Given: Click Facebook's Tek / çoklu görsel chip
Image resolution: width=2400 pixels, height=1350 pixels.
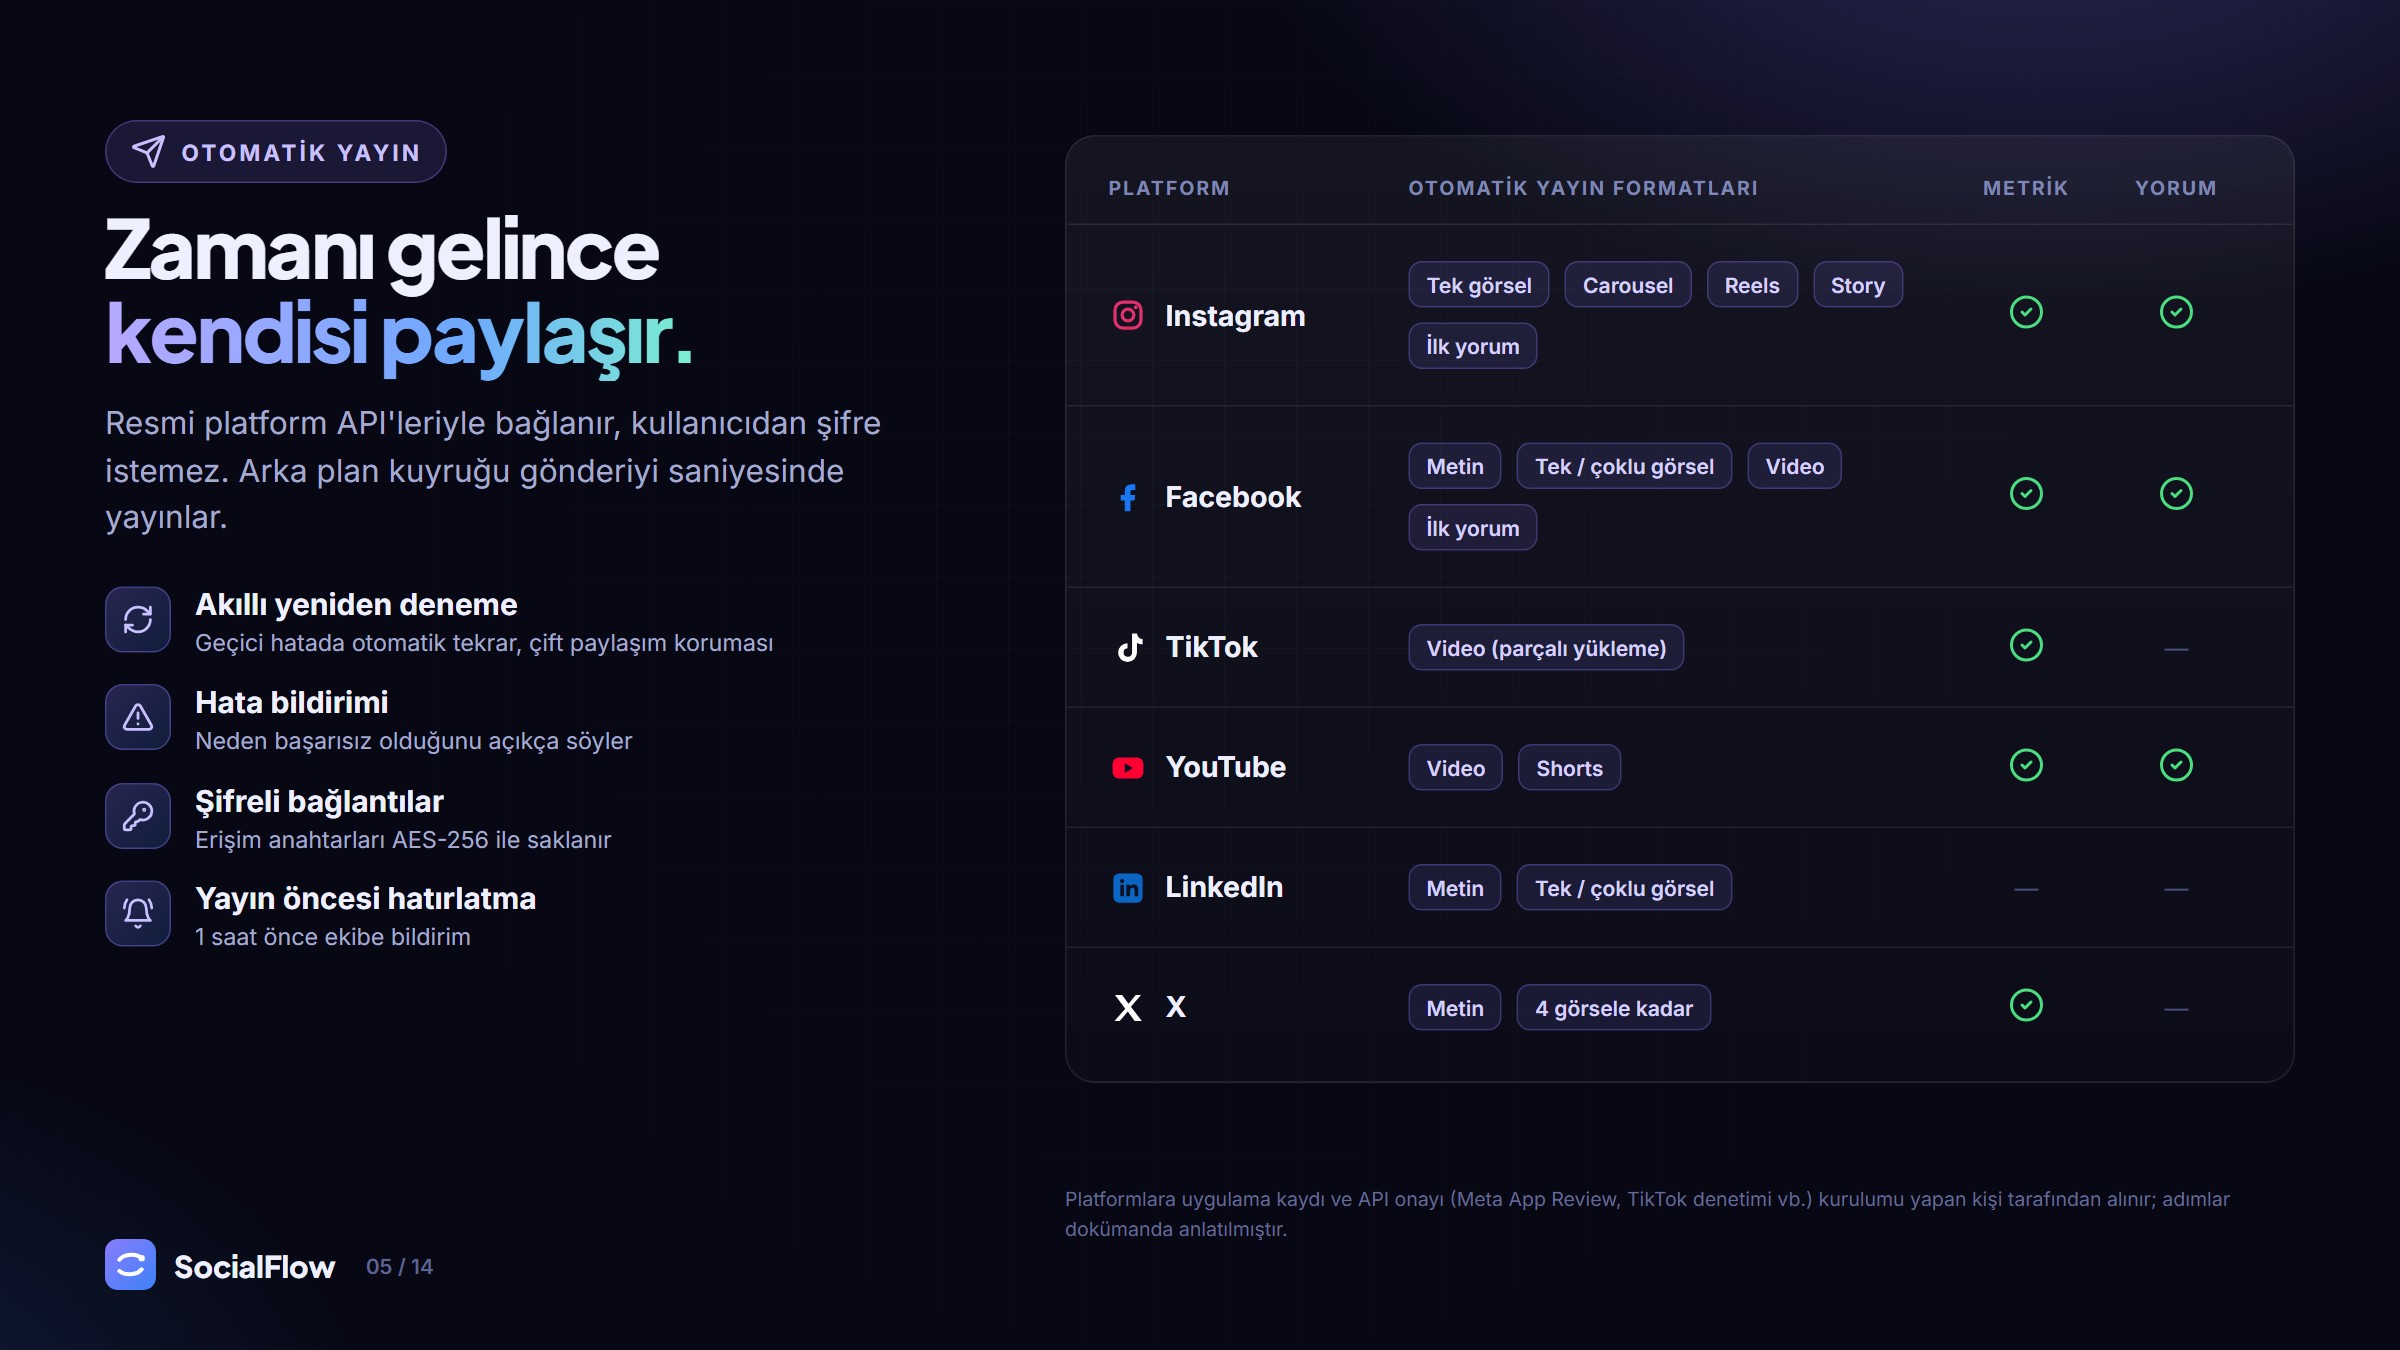Looking at the screenshot, I should coord(1624,466).
